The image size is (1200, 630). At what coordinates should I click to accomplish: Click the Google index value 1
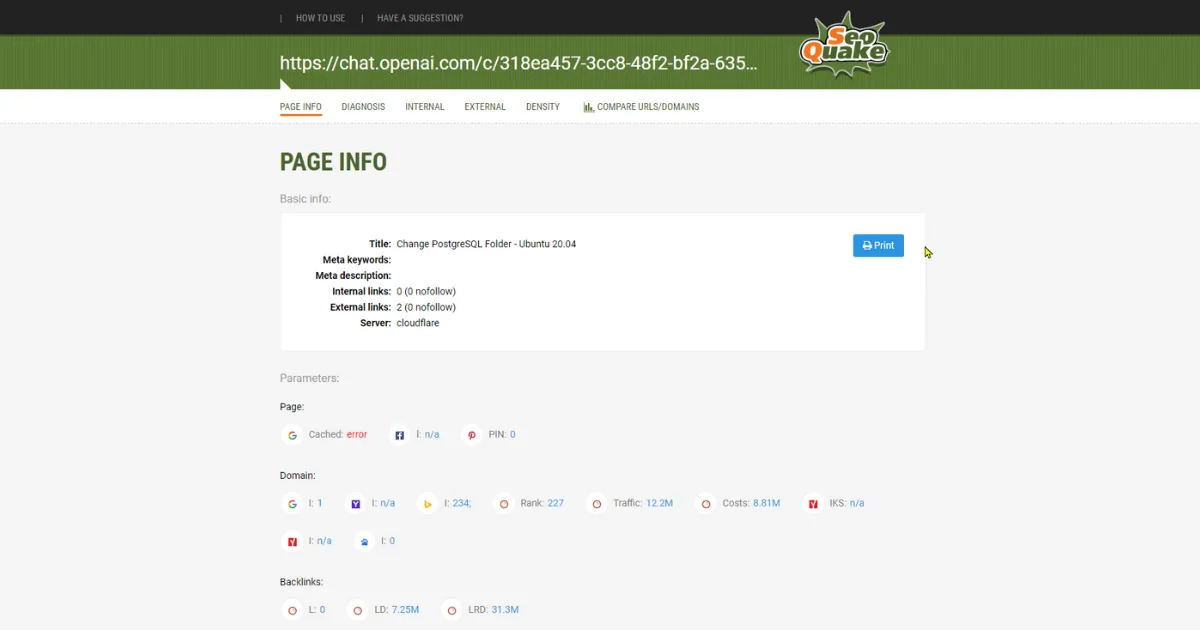click(x=320, y=504)
